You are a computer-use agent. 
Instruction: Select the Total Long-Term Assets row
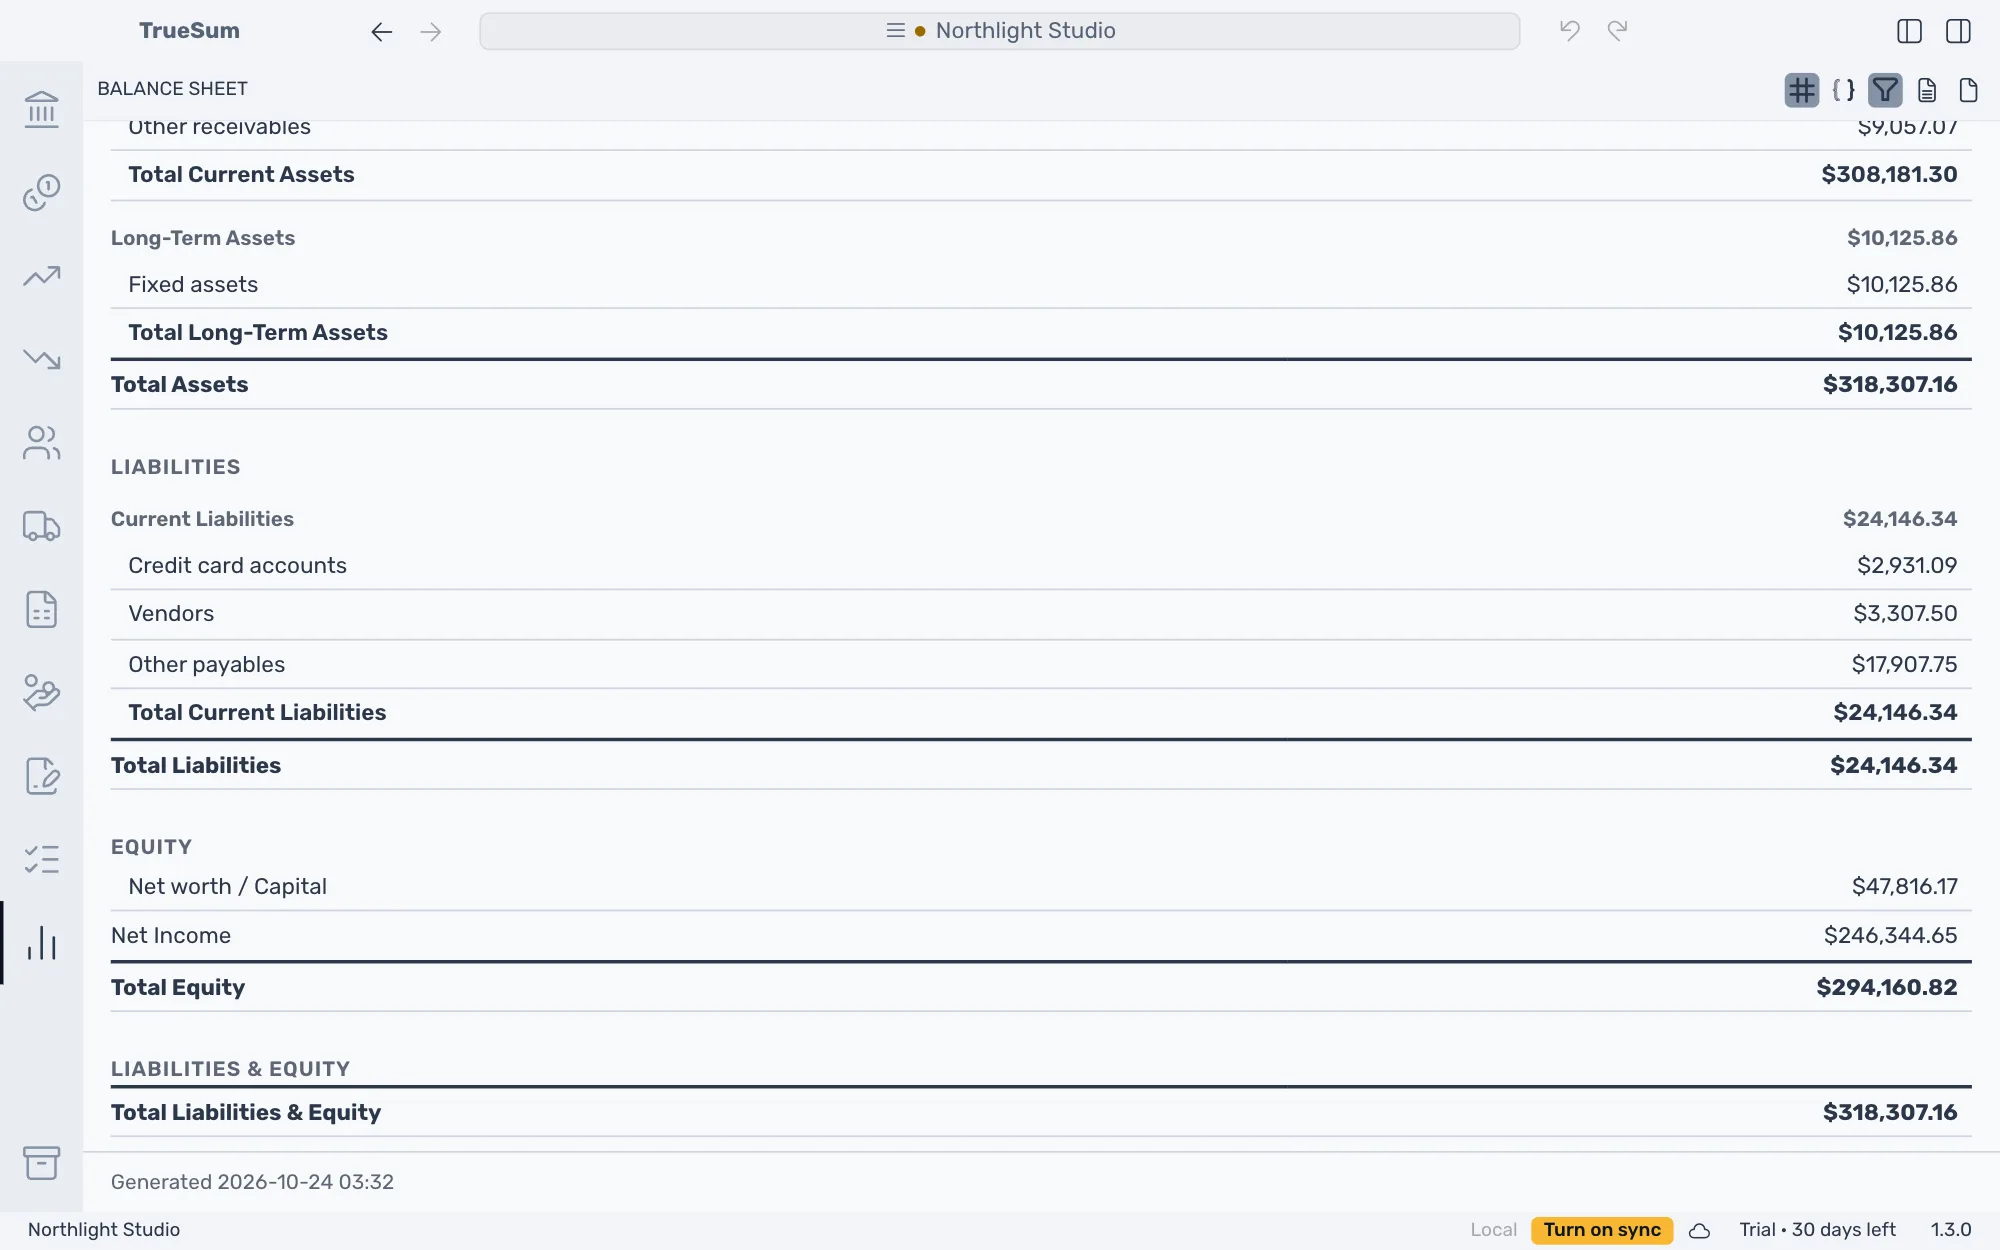point(1041,333)
